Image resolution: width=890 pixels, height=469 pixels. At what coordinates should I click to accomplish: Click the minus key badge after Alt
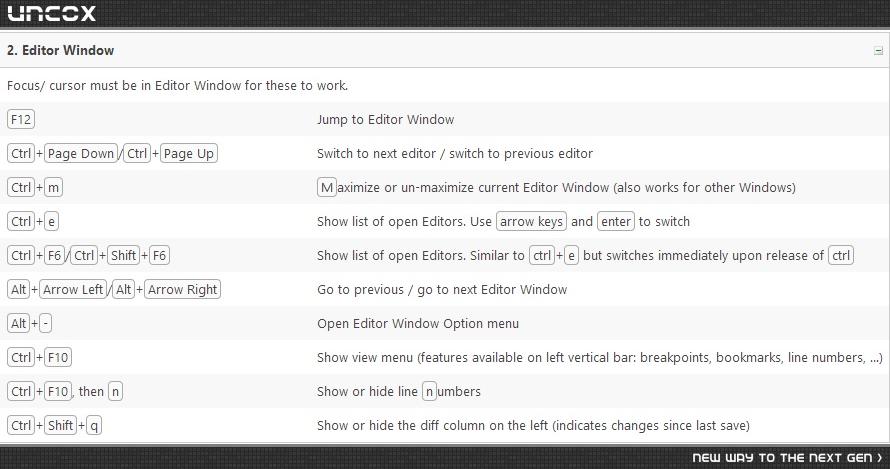click(x=45, y=324)
